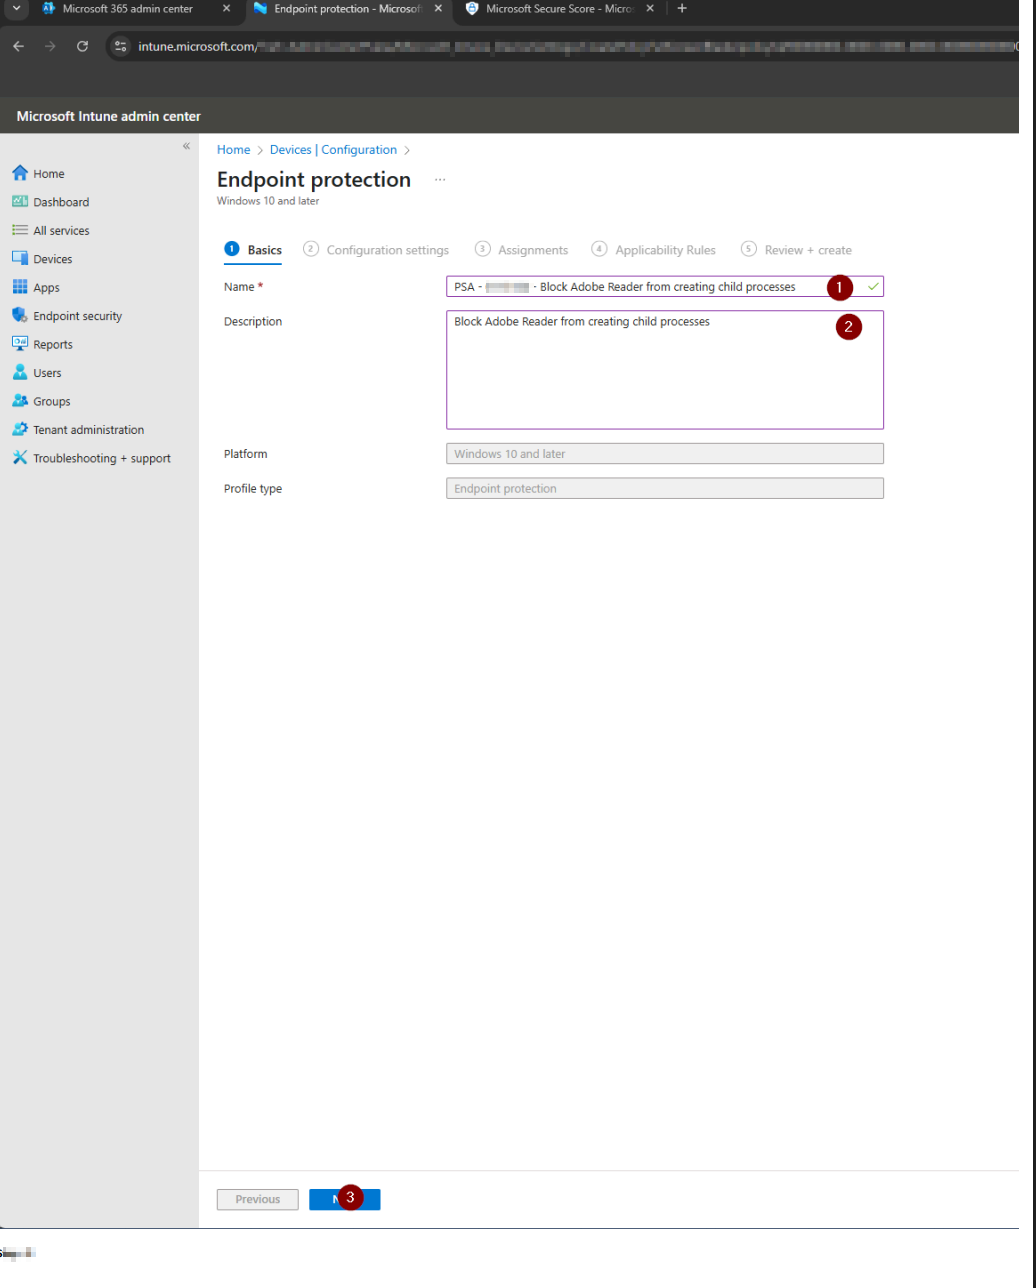Collapse the sidebar with double chevron
Screen dimensions: 1036x1288
pos(186,146)
